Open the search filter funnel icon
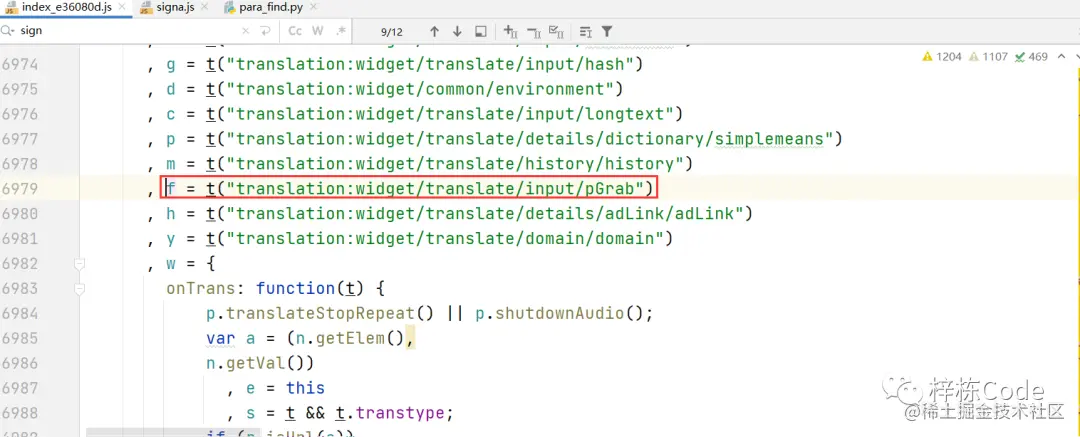The height and width of the screenshot is (437, 1080). point(607,31)
